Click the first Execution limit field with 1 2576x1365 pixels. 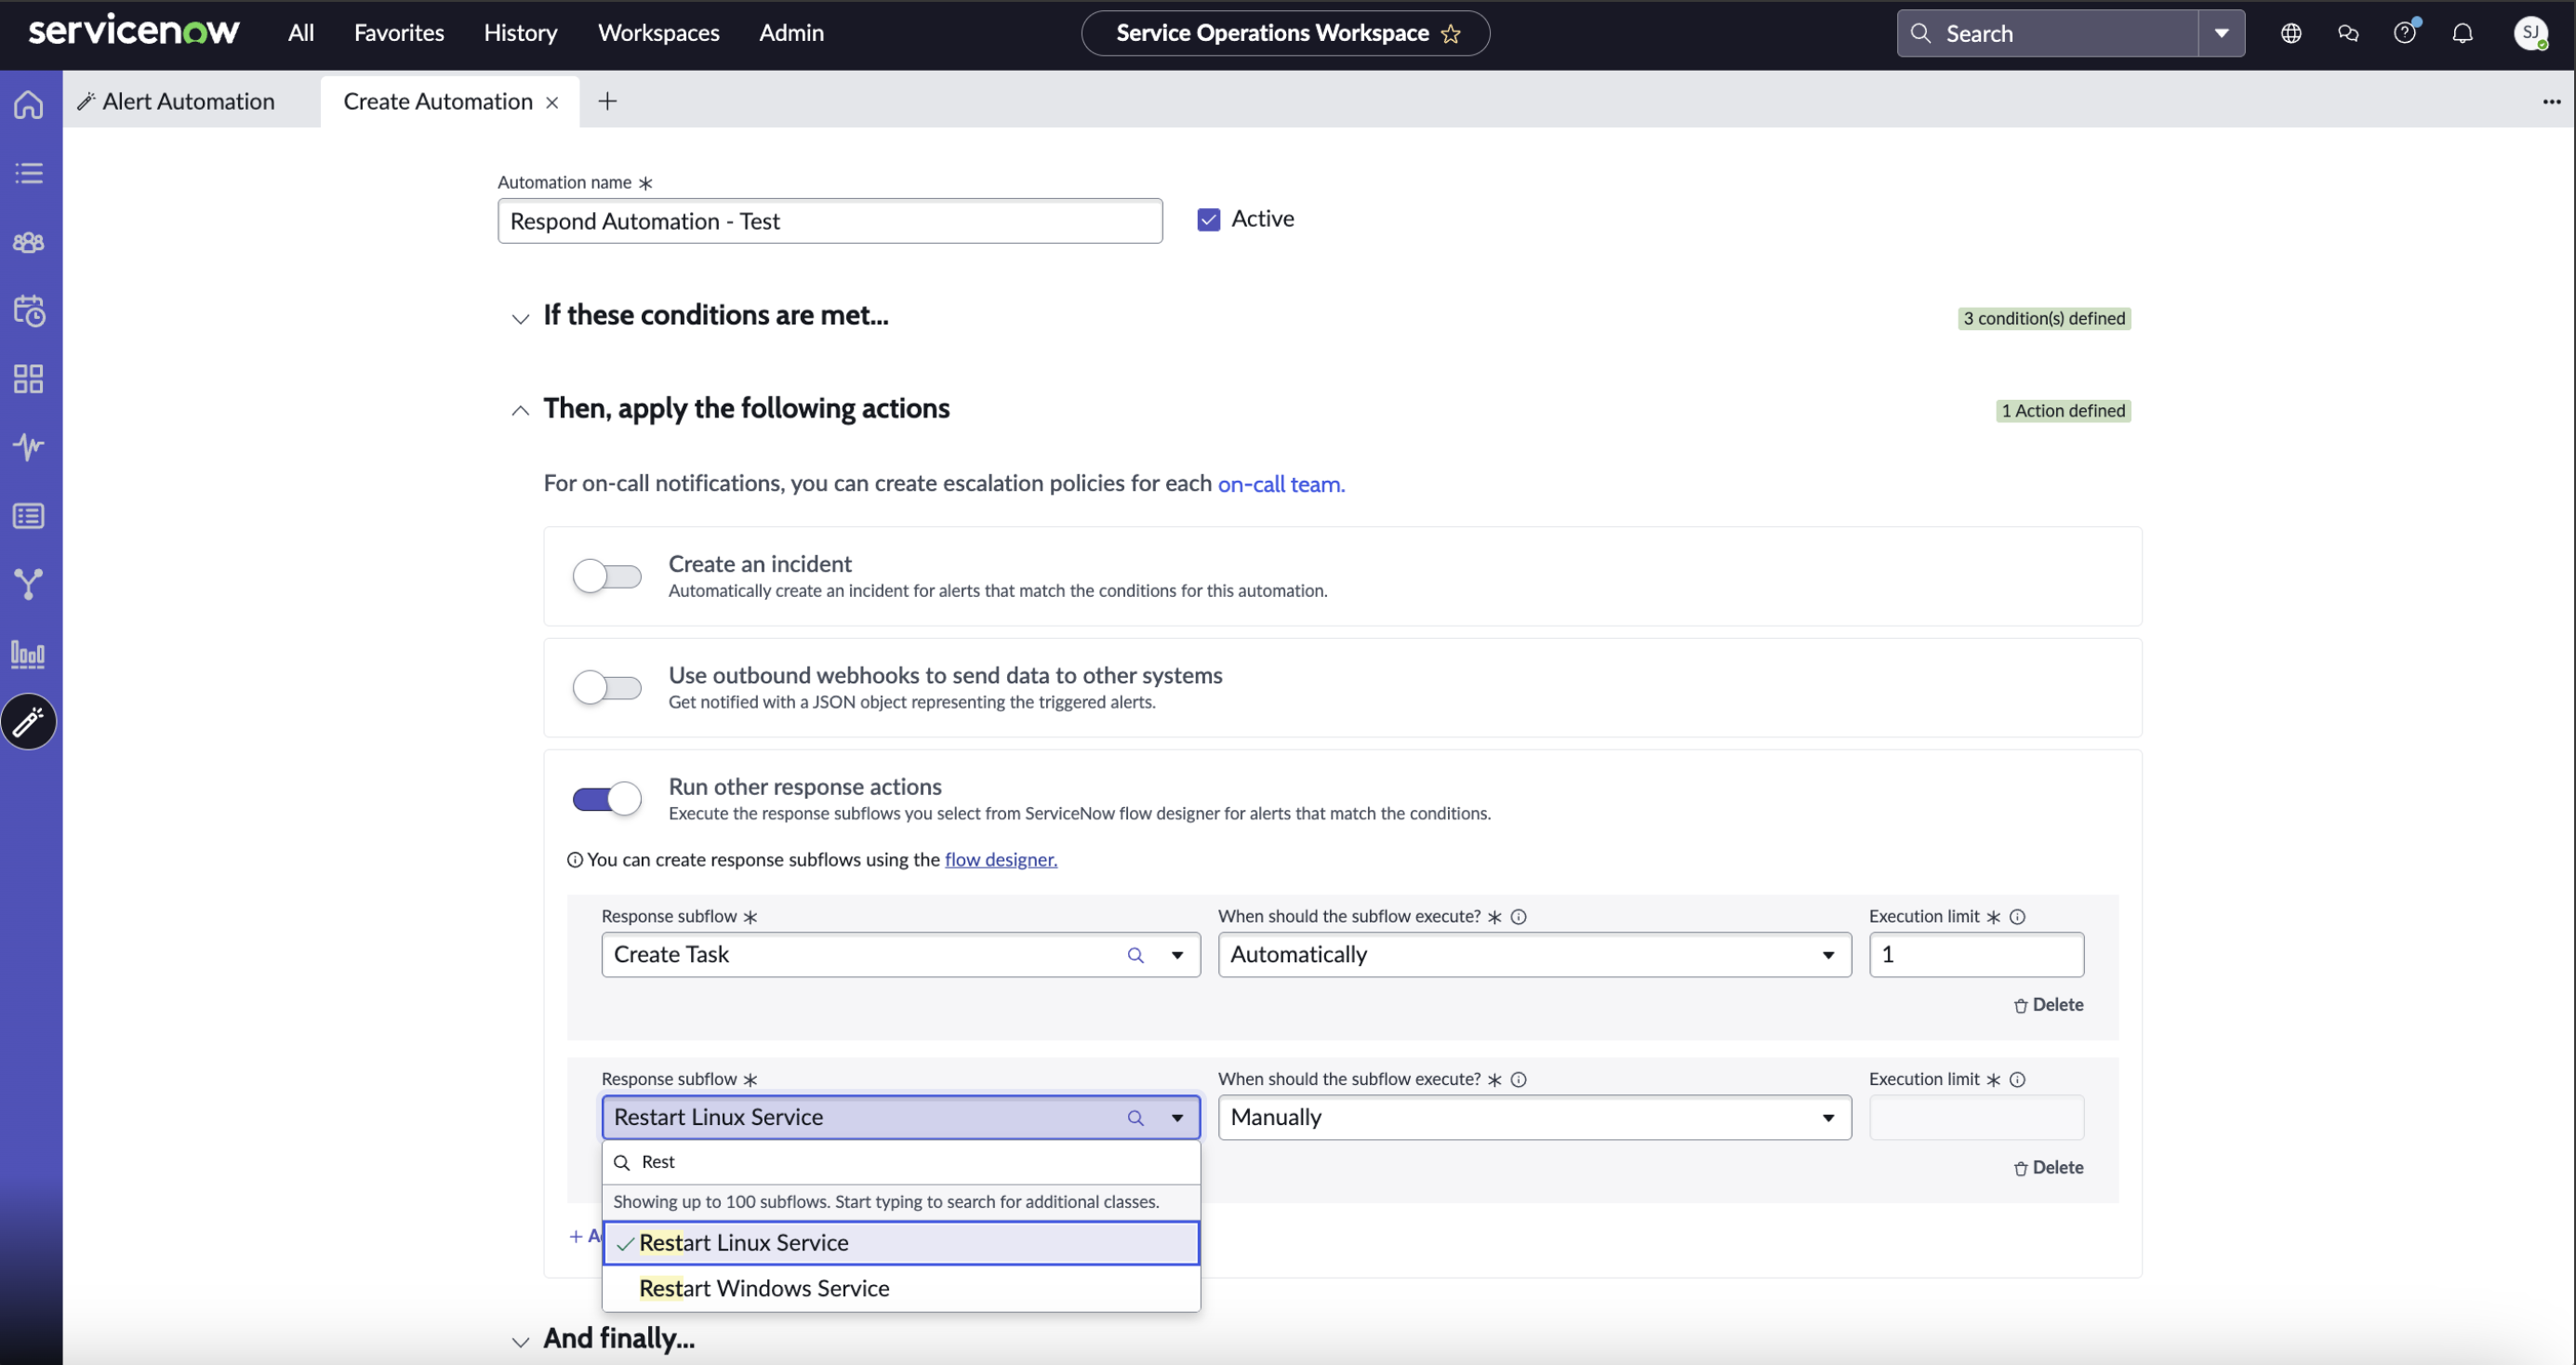1976,955
